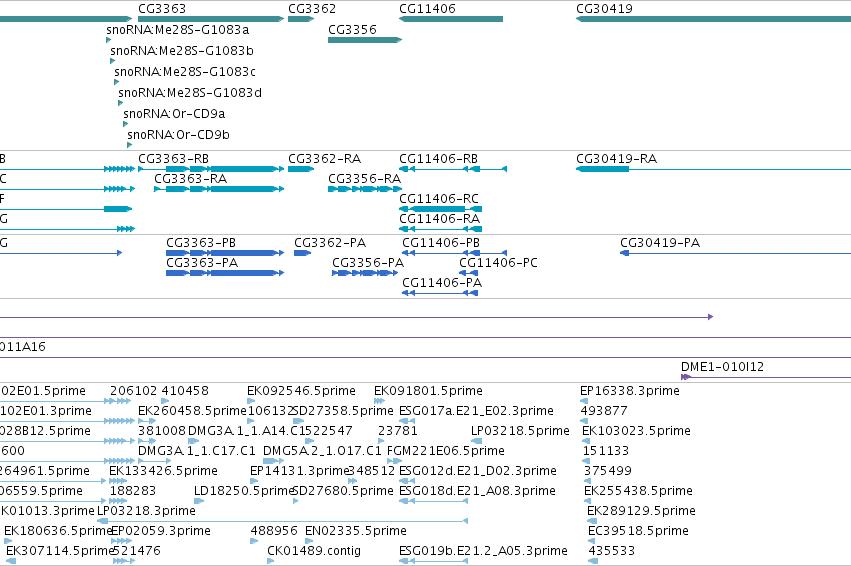Click the CG11406-RA transcript label
The height and width of the screenshot is (566, 851).
(440, 219)
